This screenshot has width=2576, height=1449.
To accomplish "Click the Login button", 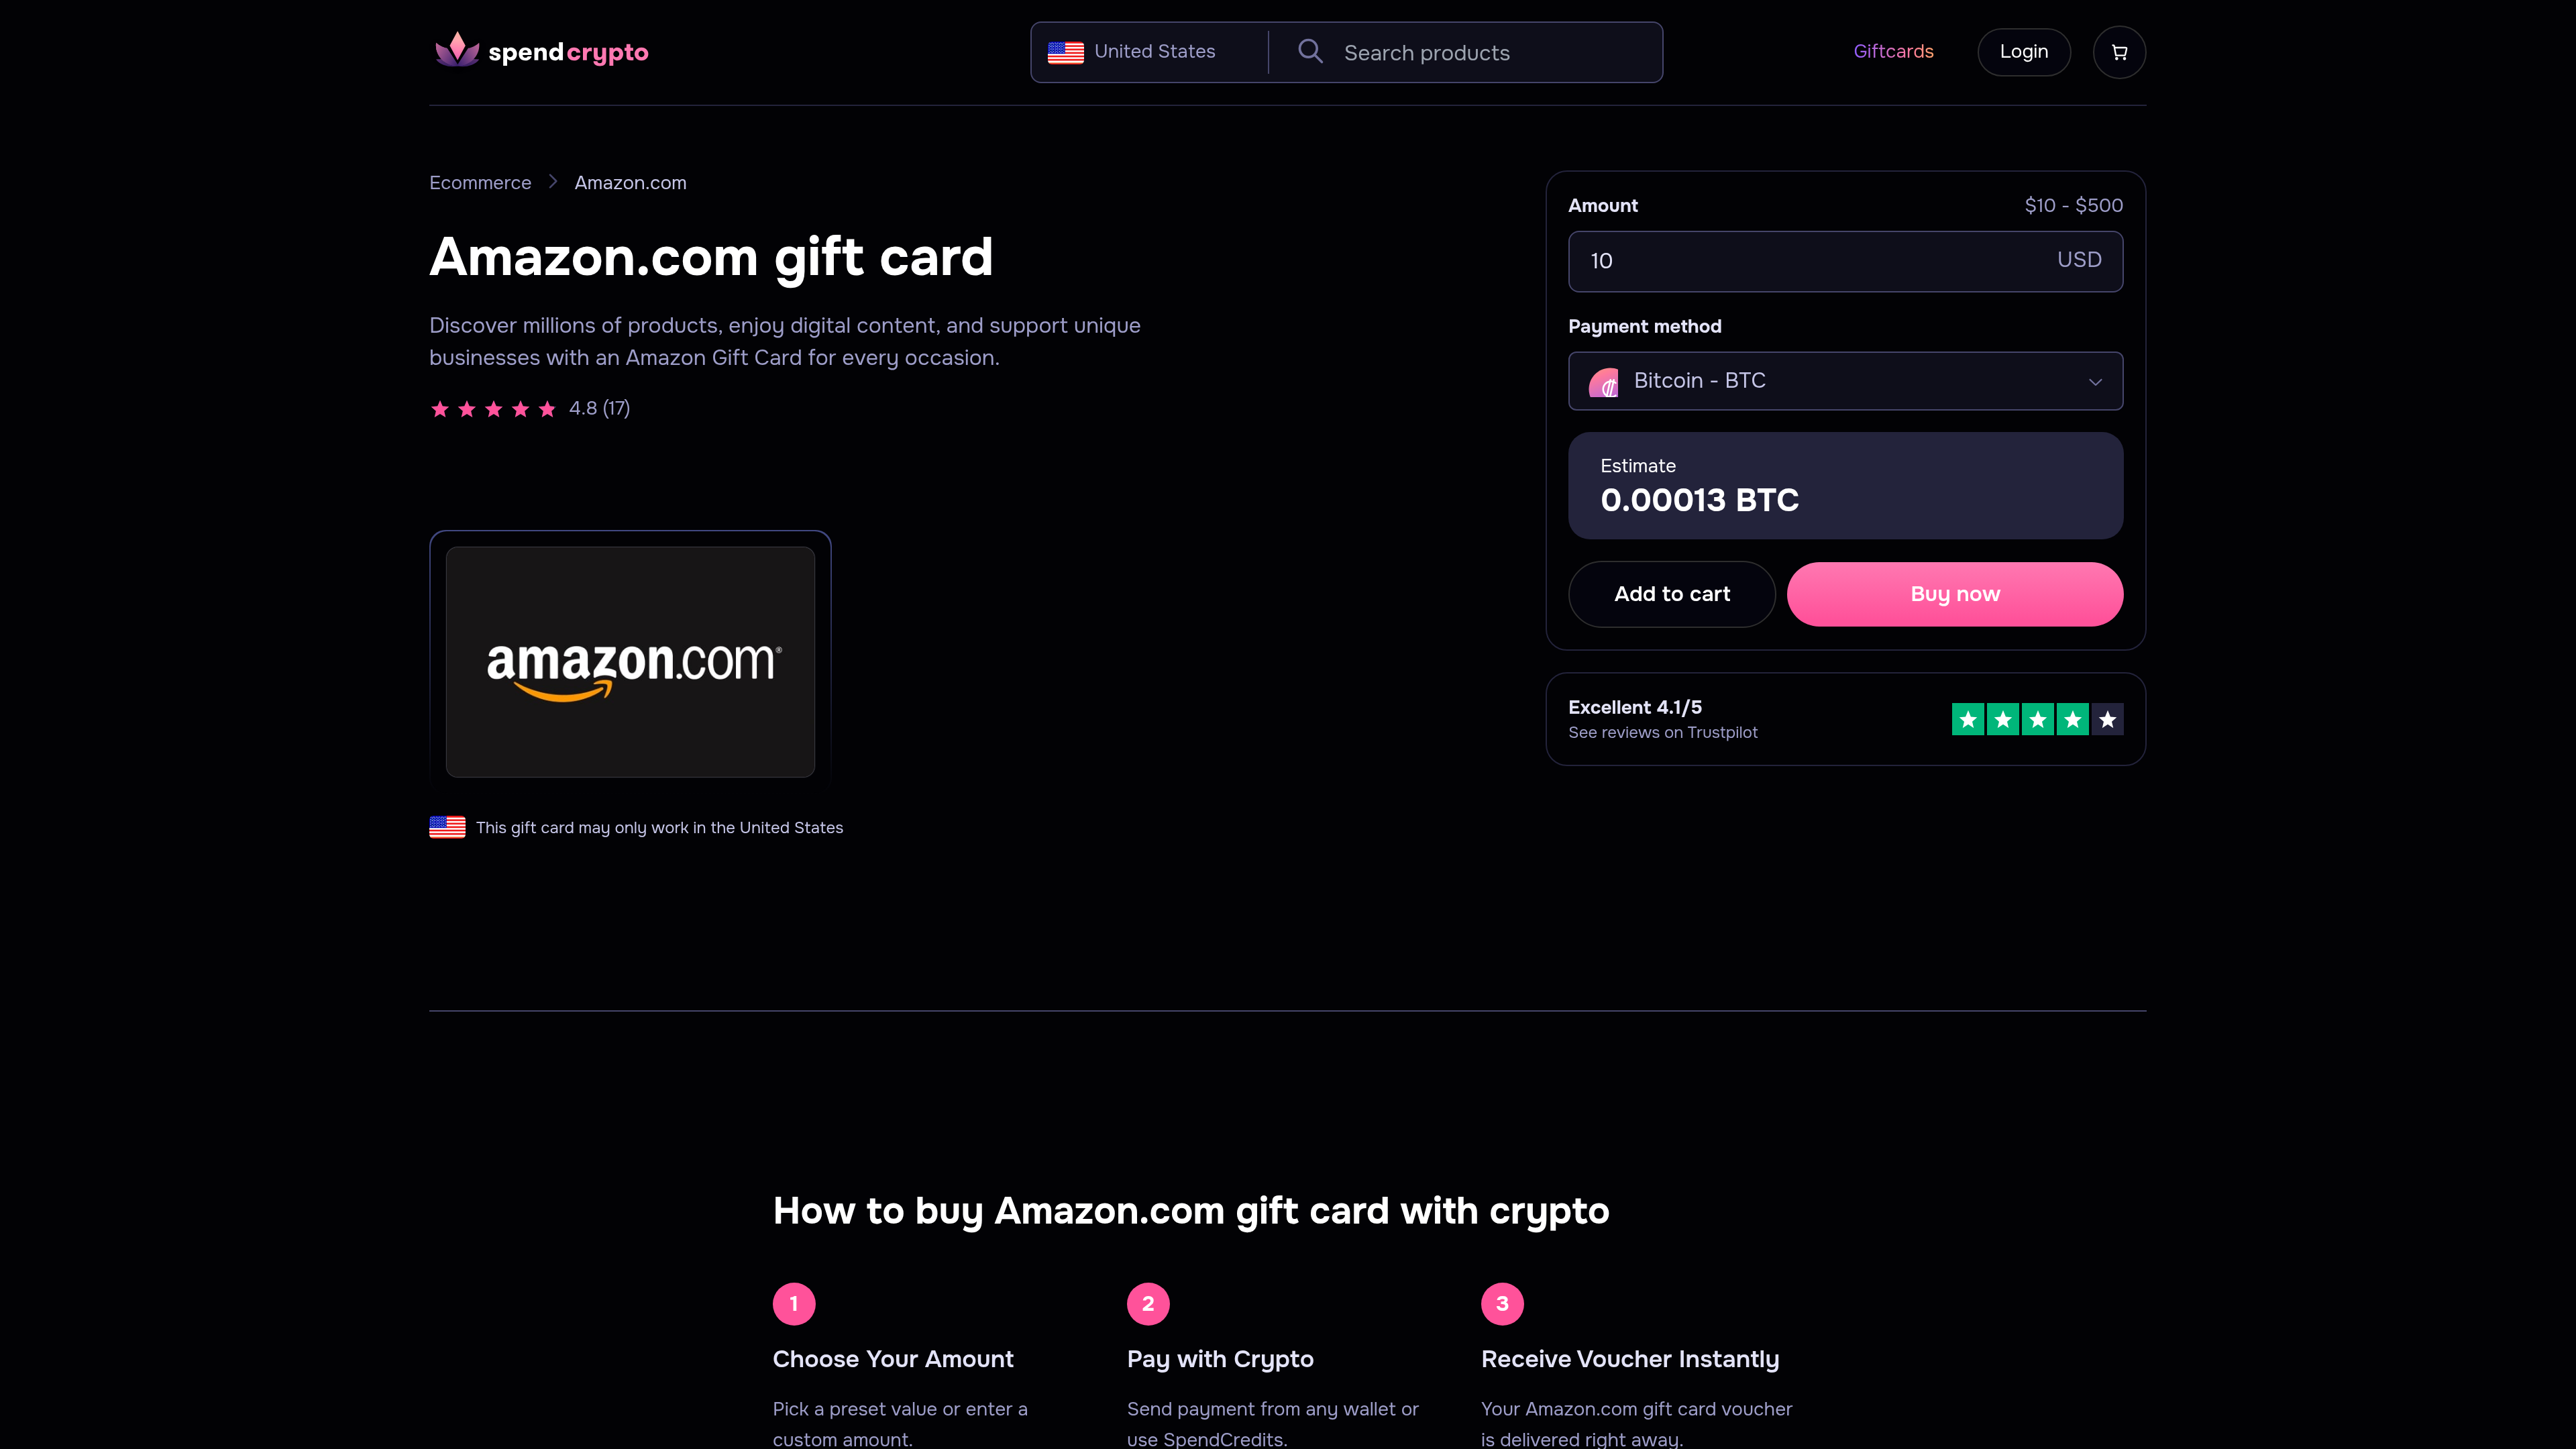I will tap(2023, 52).
